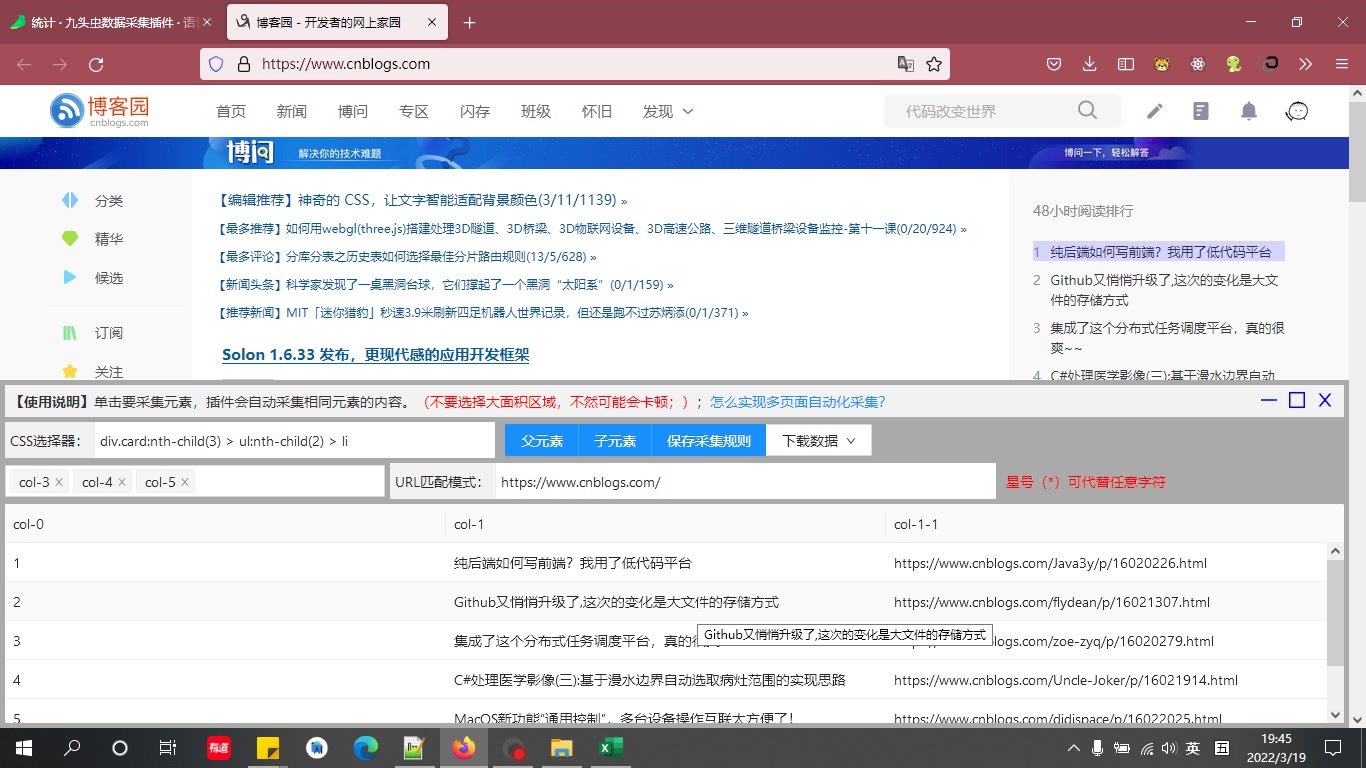Write a new post with the pencil icon
The image size is (1366, 768).
pyautogui.click(x=1155, y=111)
